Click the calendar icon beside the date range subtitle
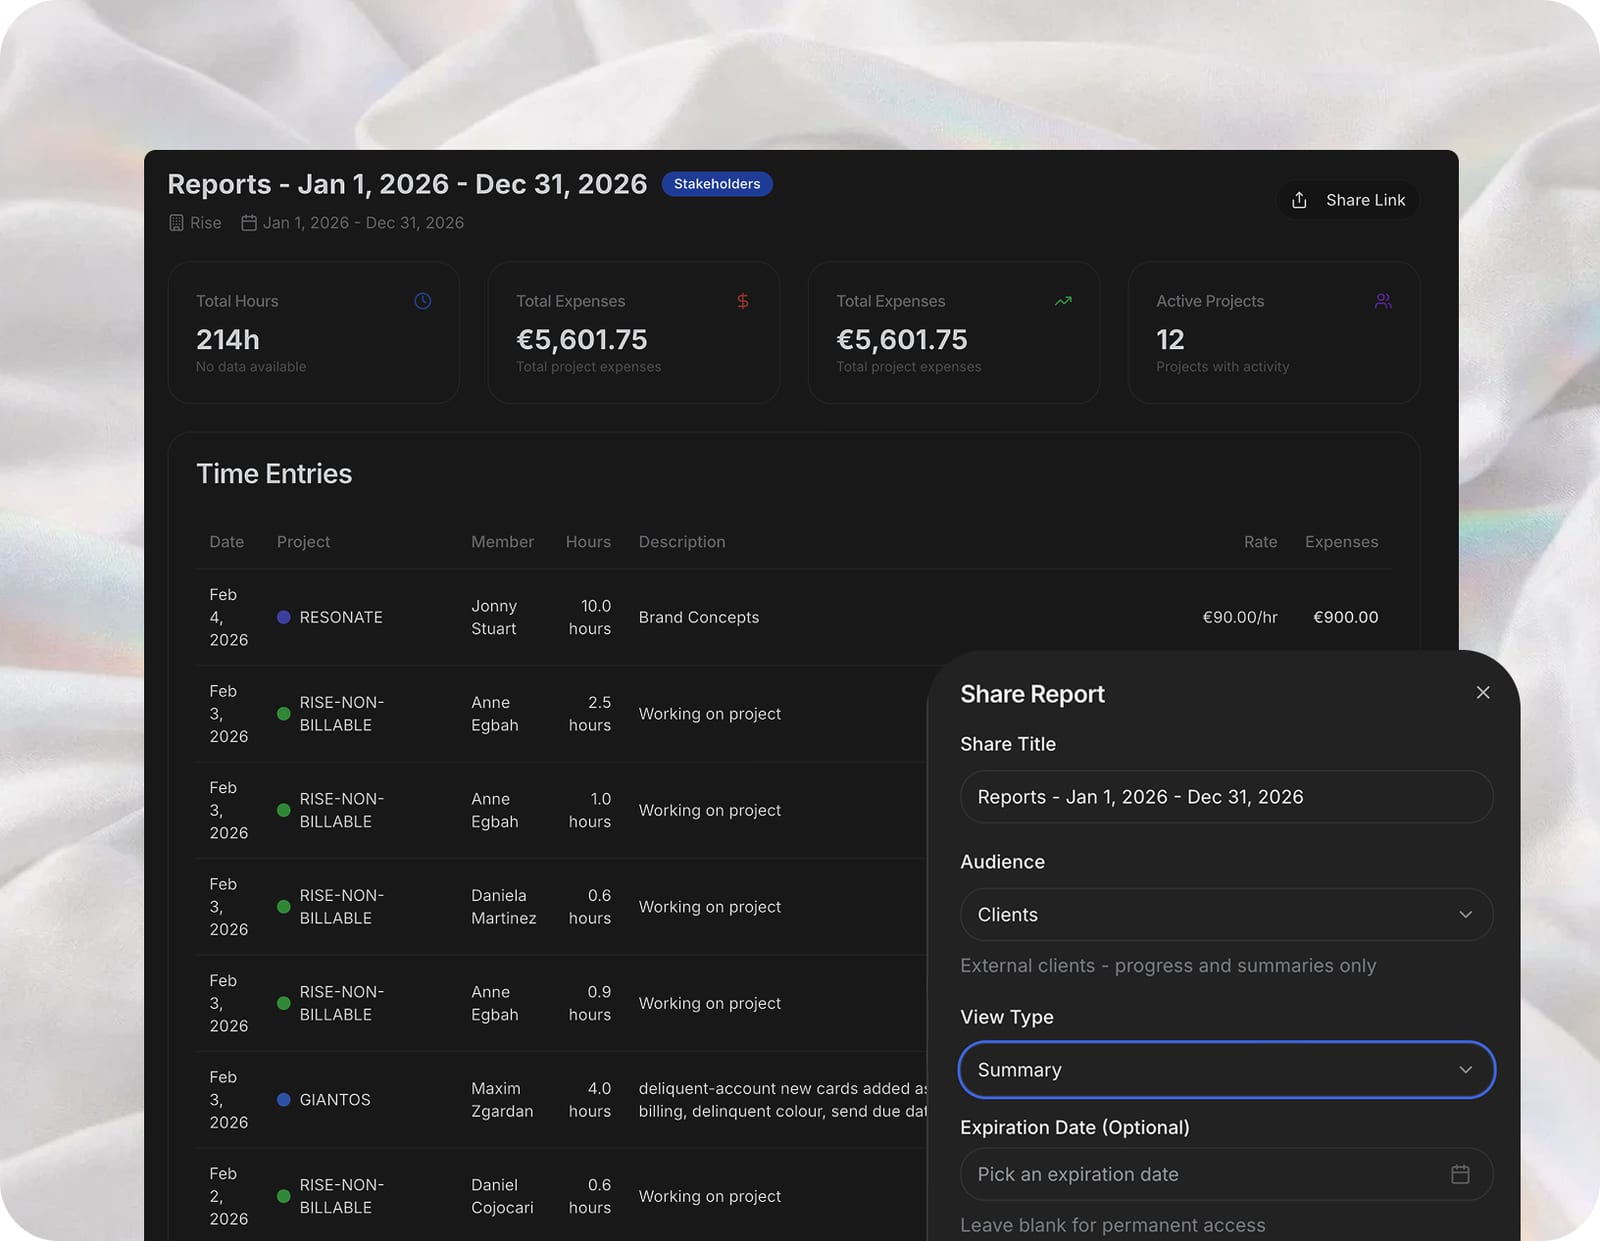Screen dimensions: 1600x1241 pyautogui.click(x=249, y=223)
